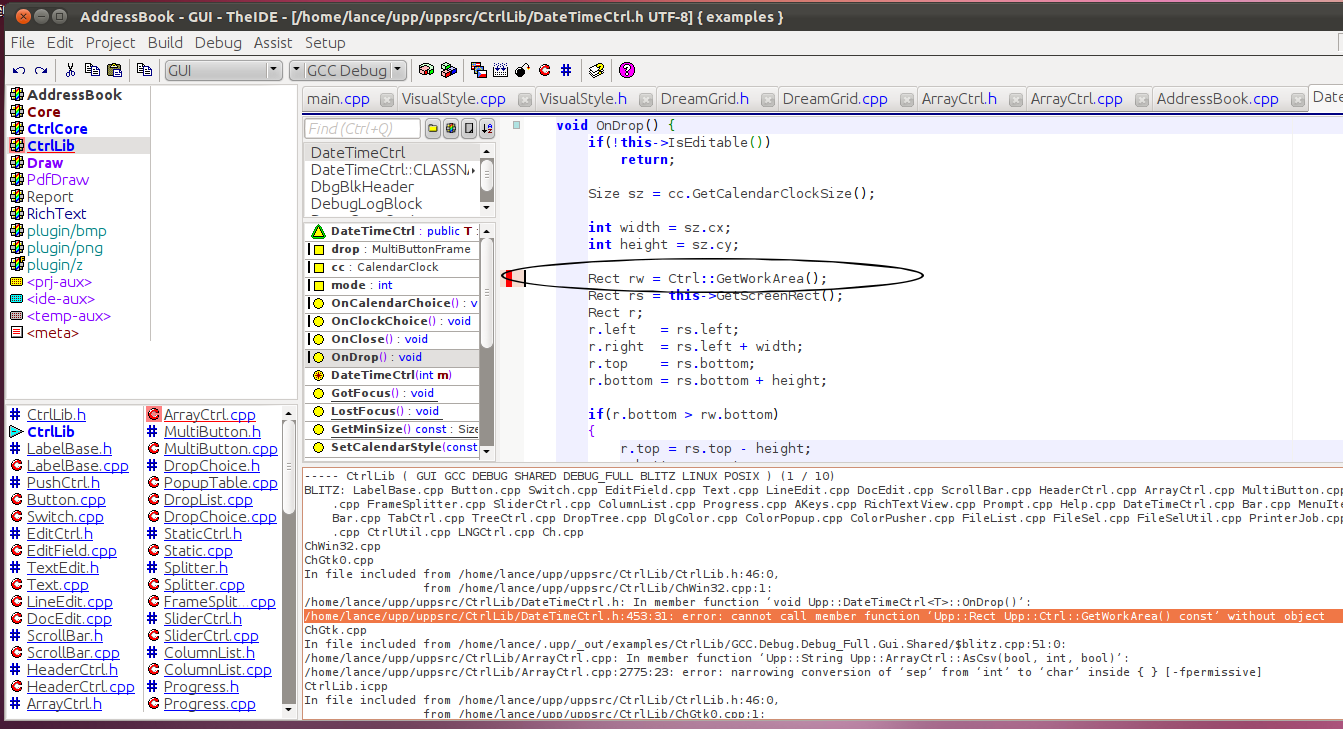Close the main.cpp tab
The width and height of the screenshot is (1343, 729).
385,99
